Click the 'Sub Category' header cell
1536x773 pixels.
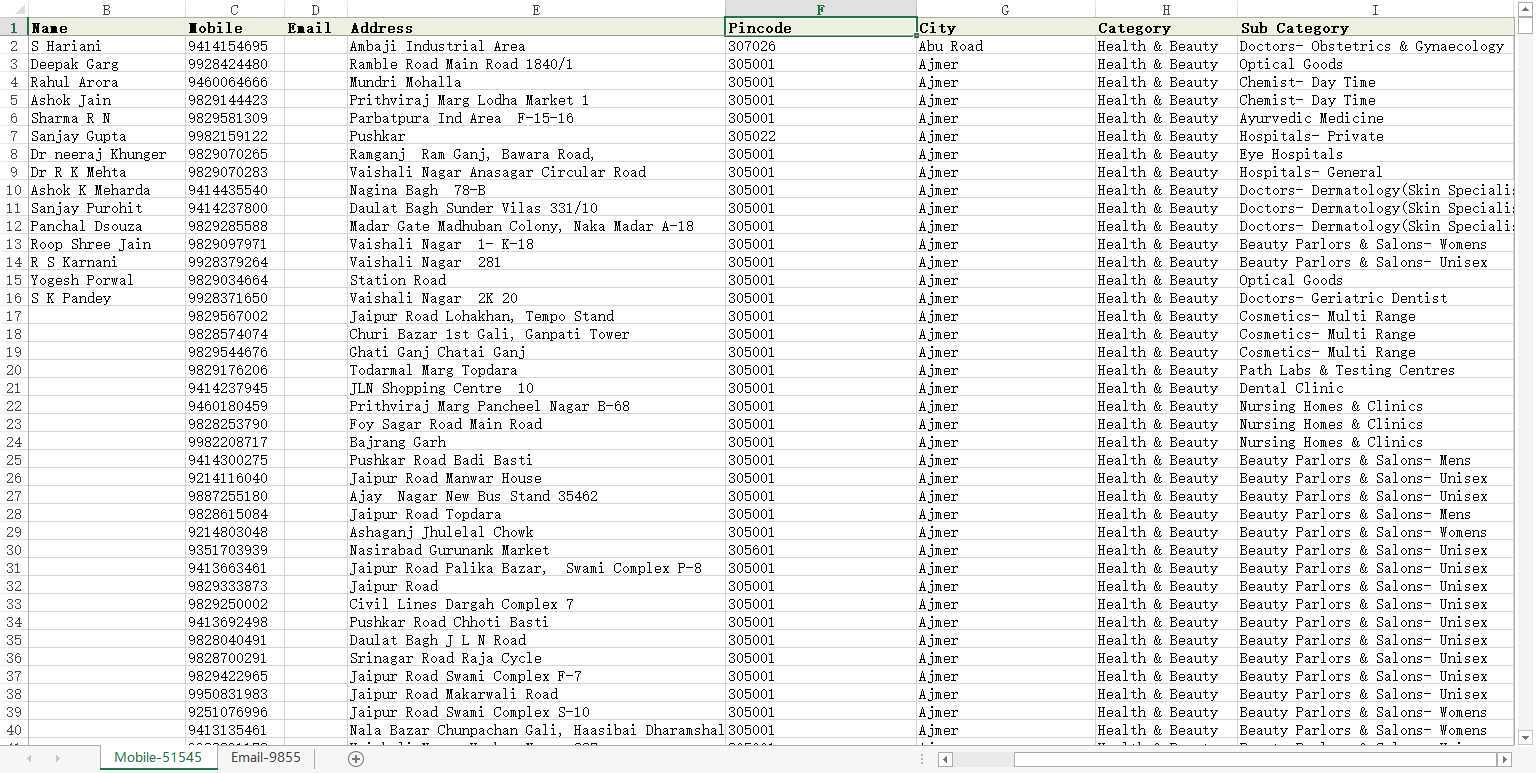pyautogui.click(x=1376, y=28)
